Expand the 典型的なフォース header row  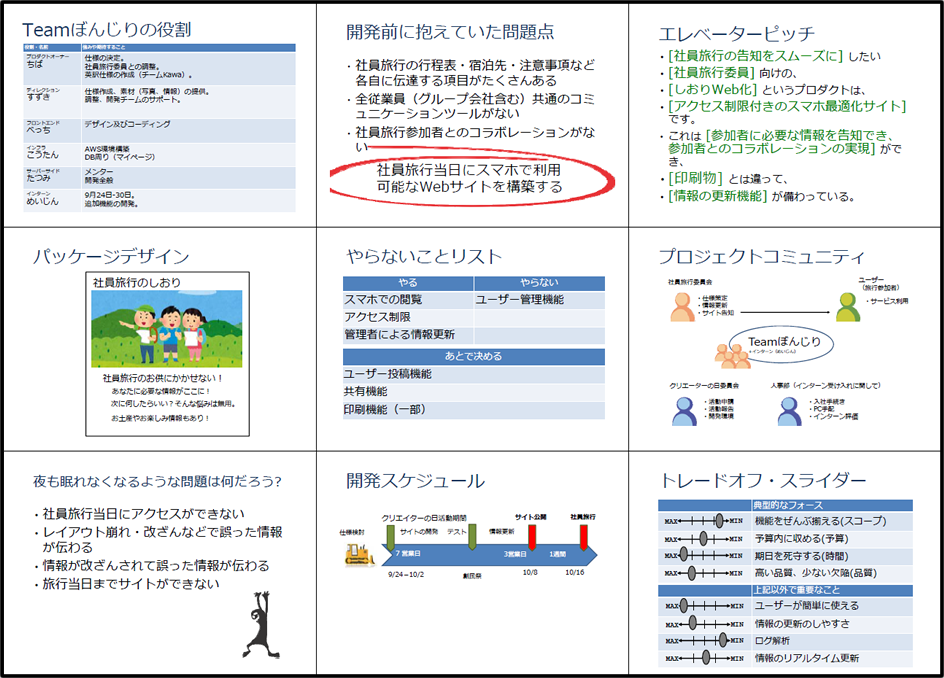[786, 503]
